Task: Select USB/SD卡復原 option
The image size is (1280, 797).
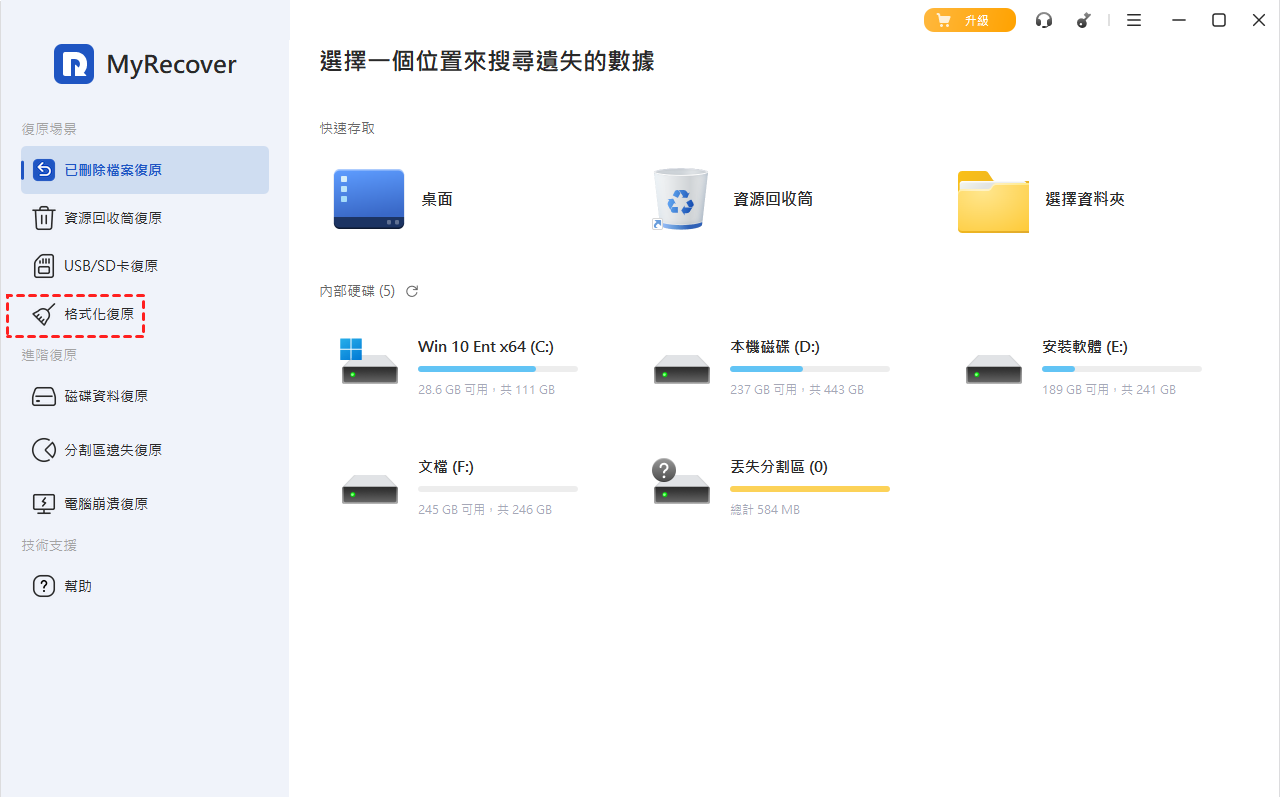Action: pos(110,266)
